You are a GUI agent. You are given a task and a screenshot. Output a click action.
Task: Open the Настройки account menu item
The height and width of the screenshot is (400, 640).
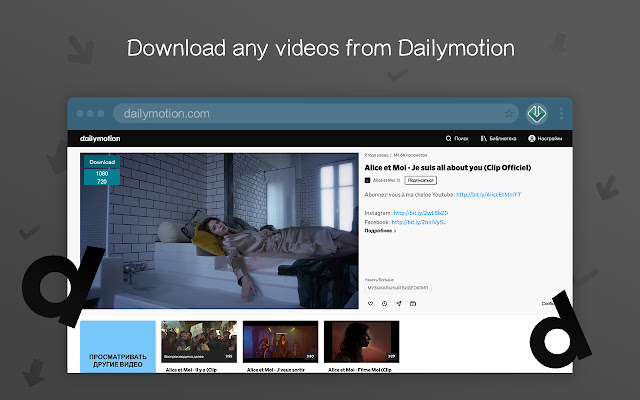point(545,139)
